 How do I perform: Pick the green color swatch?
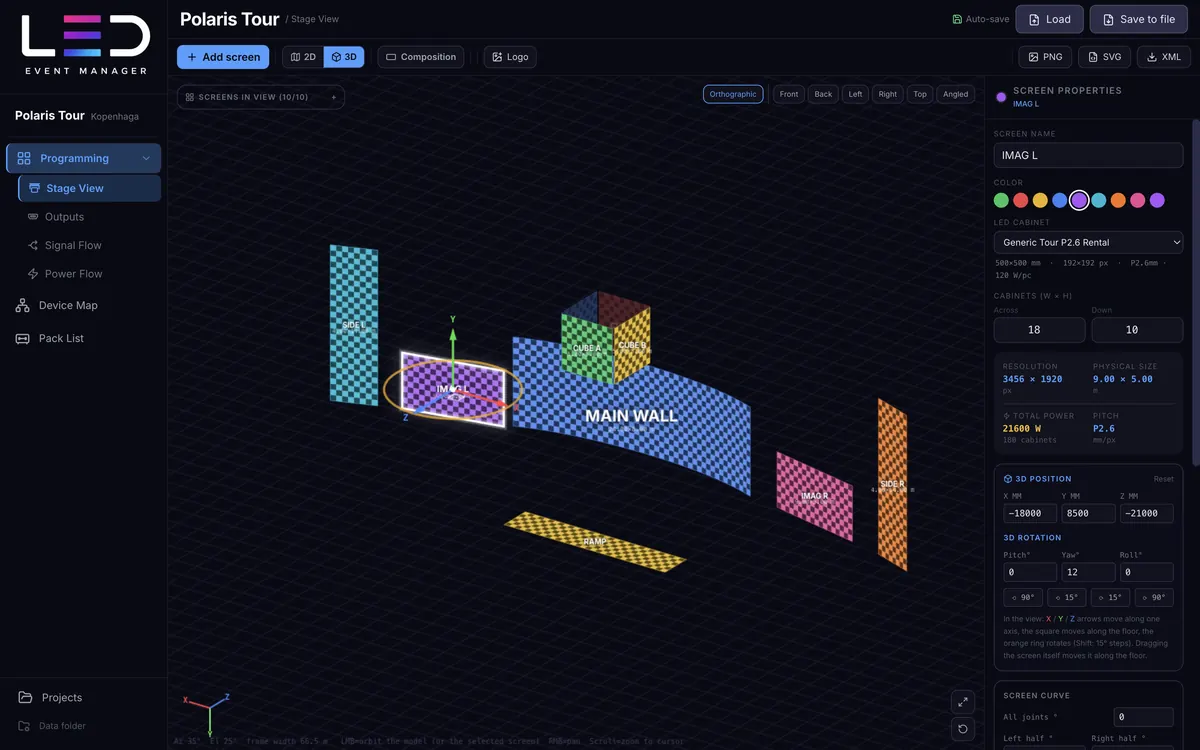tap(1001, 200)
